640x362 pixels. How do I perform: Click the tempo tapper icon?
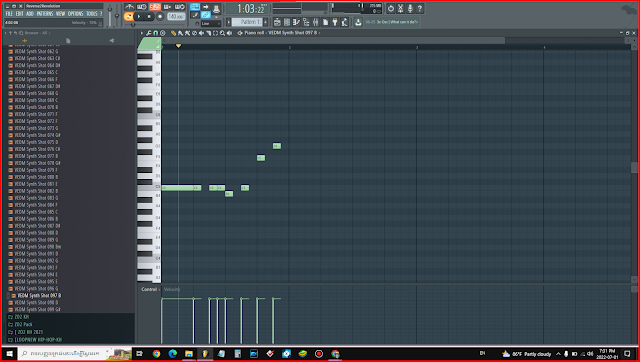coord(344,22)
